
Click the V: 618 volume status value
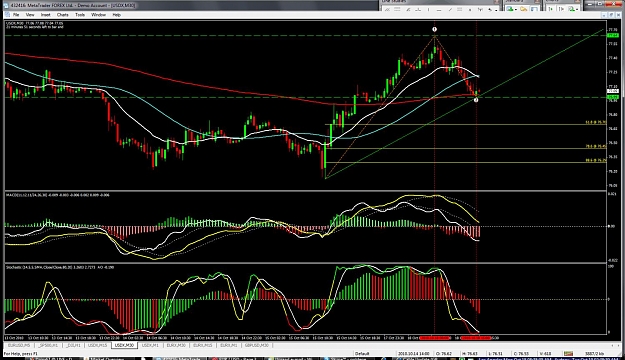click(545, 353)
